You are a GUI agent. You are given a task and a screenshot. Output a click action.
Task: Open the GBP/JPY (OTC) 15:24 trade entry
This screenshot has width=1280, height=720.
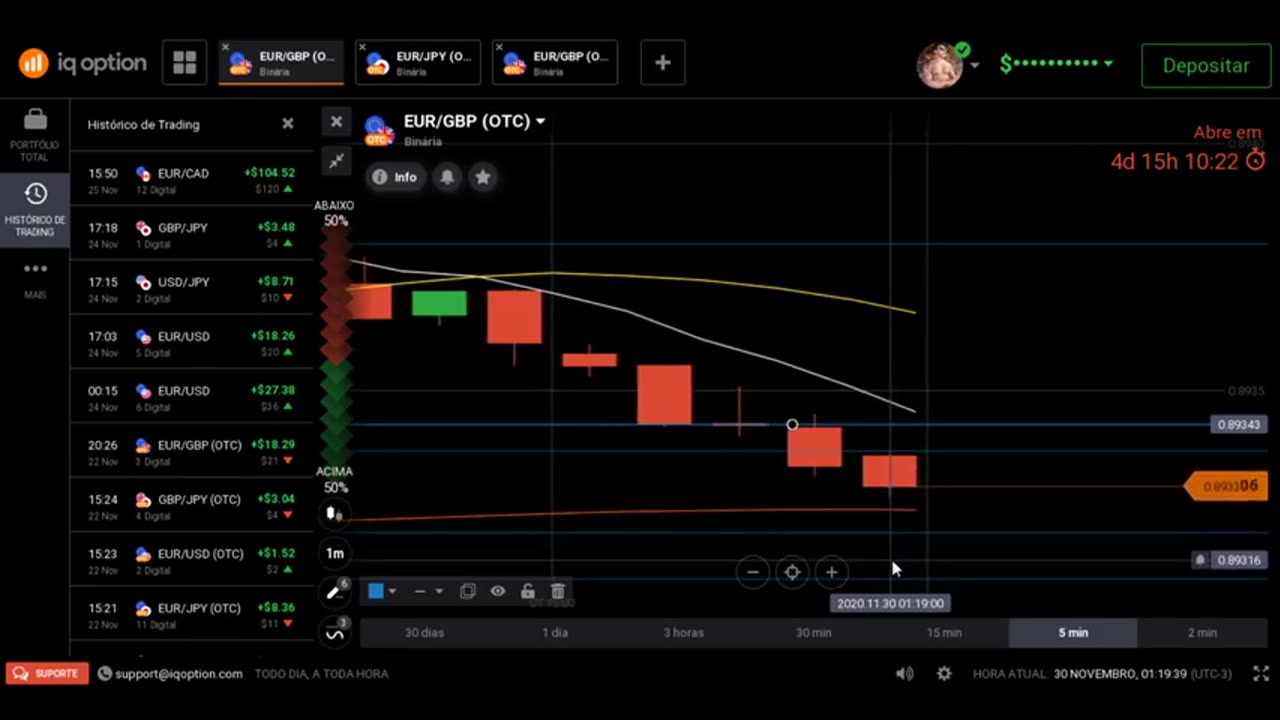coord(191,506)
